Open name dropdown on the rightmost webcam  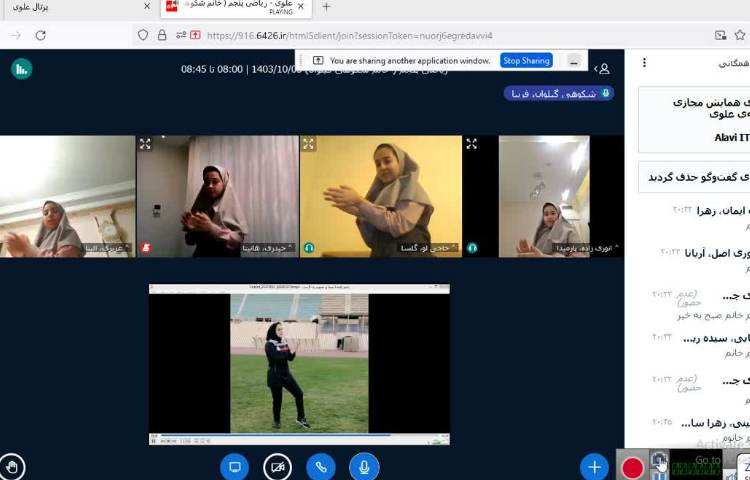coord(586,248)
